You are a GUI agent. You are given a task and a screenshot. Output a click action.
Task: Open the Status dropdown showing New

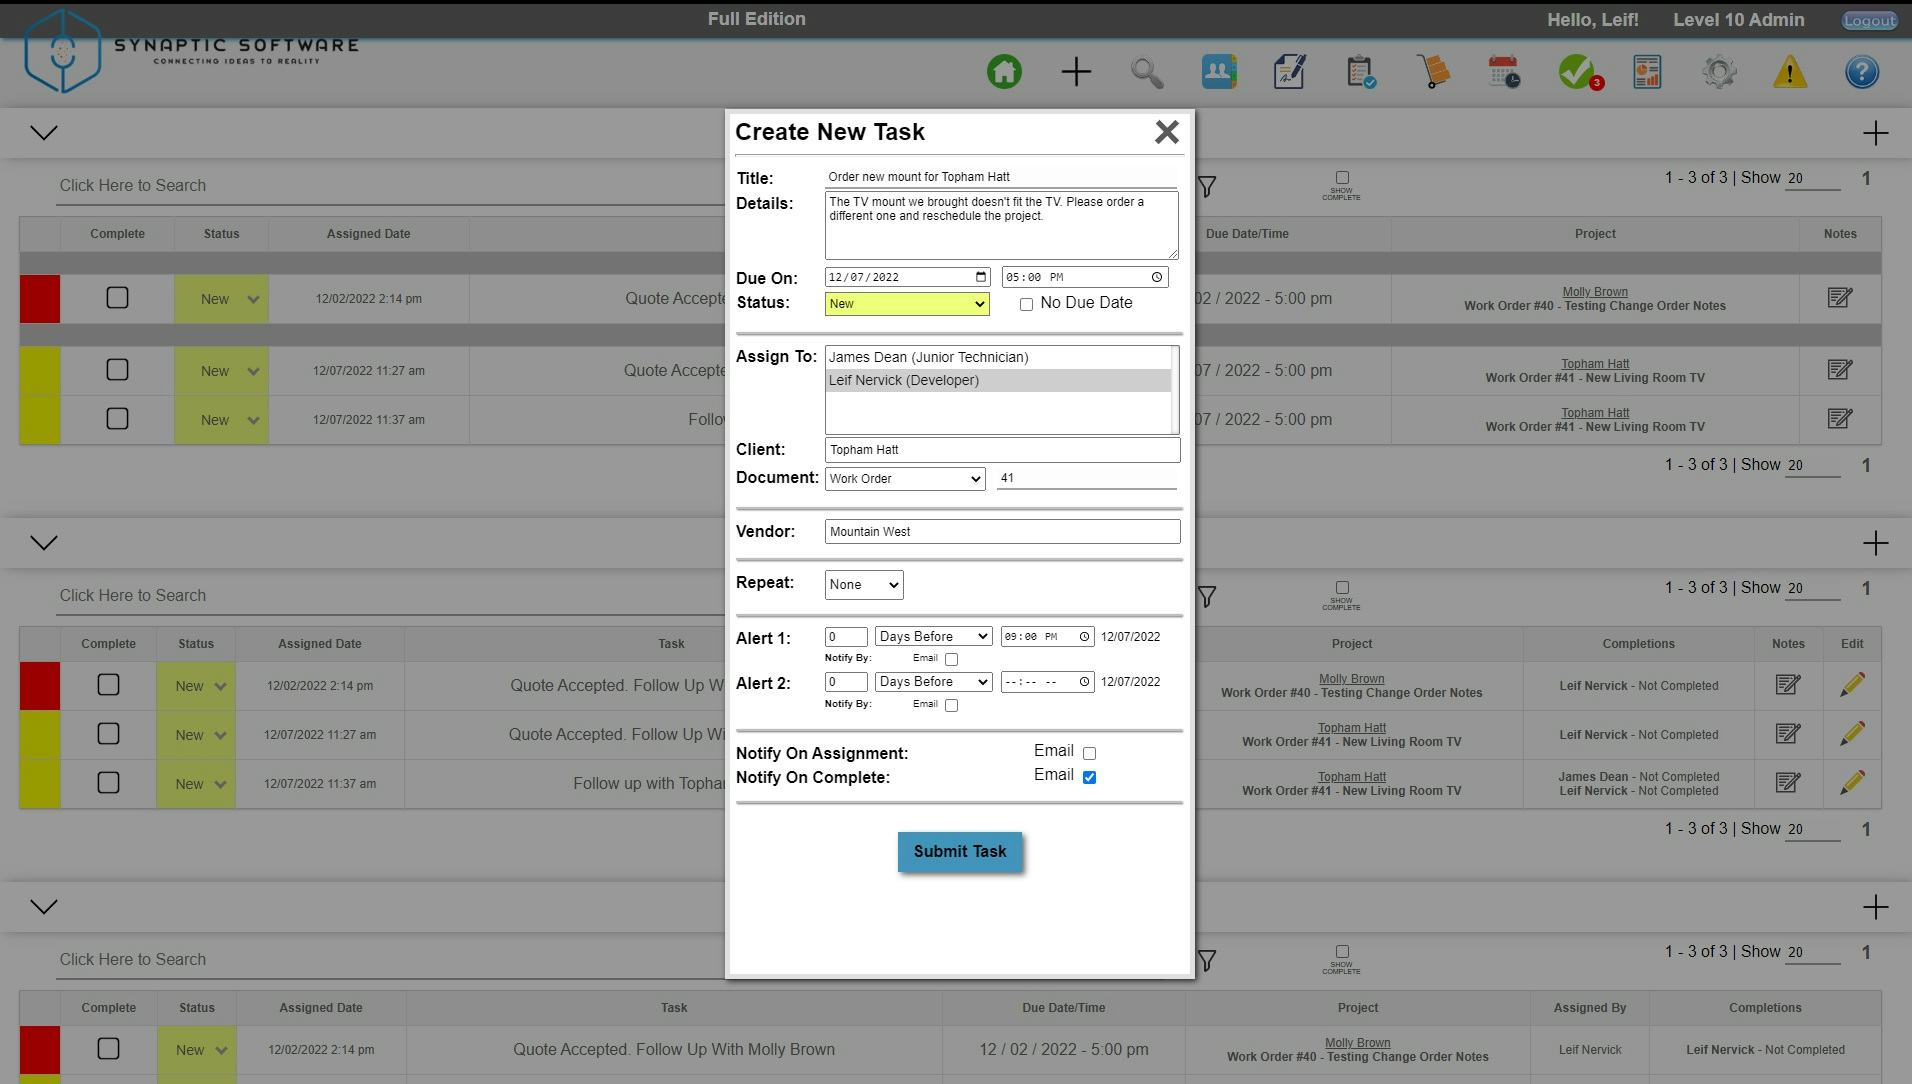(x=905, y=304)
